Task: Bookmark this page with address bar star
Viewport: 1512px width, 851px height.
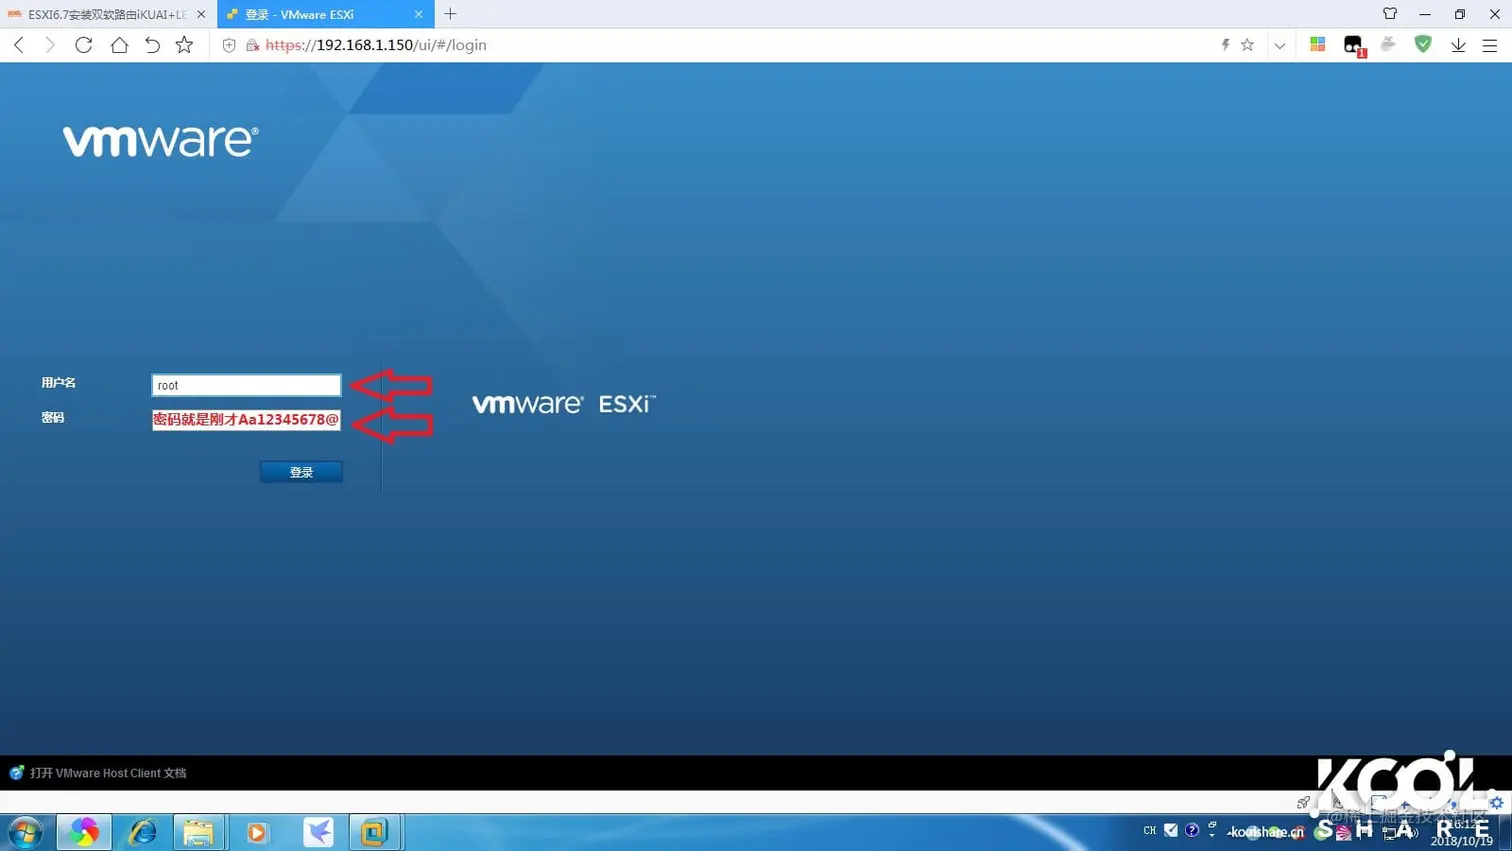Action: tap(1247, 45)
